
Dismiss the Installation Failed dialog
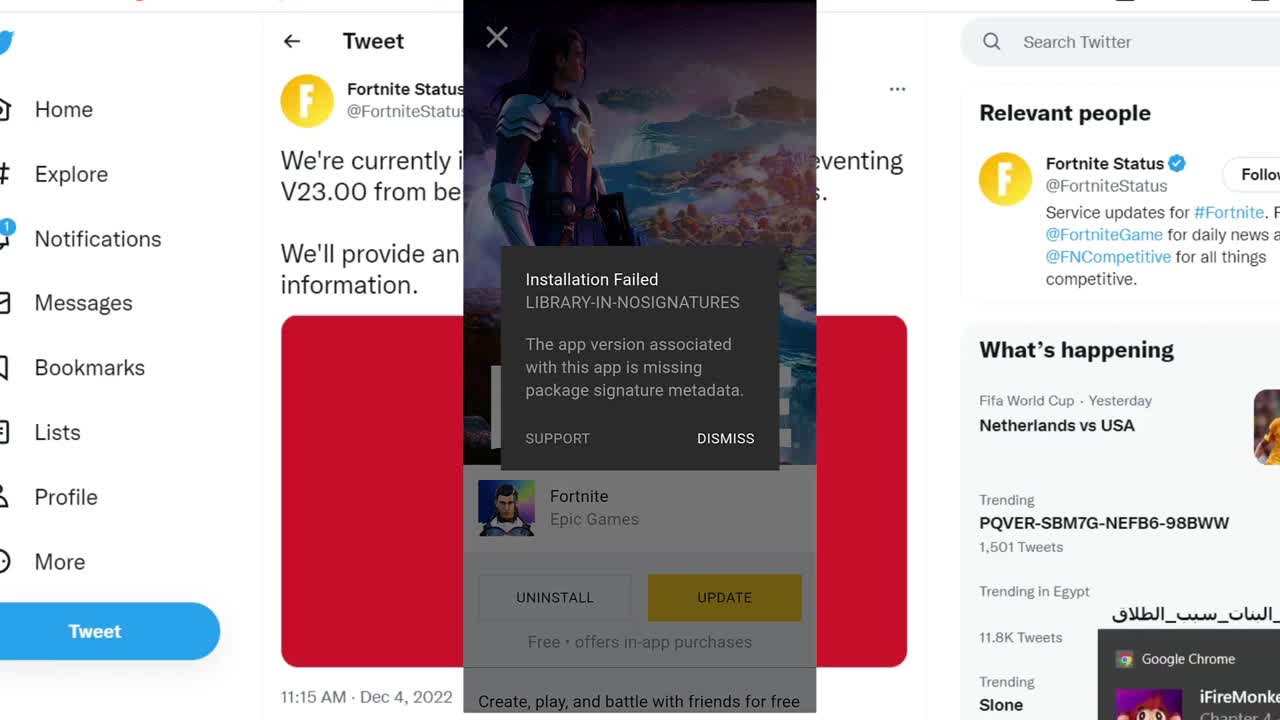click(725, 438)
